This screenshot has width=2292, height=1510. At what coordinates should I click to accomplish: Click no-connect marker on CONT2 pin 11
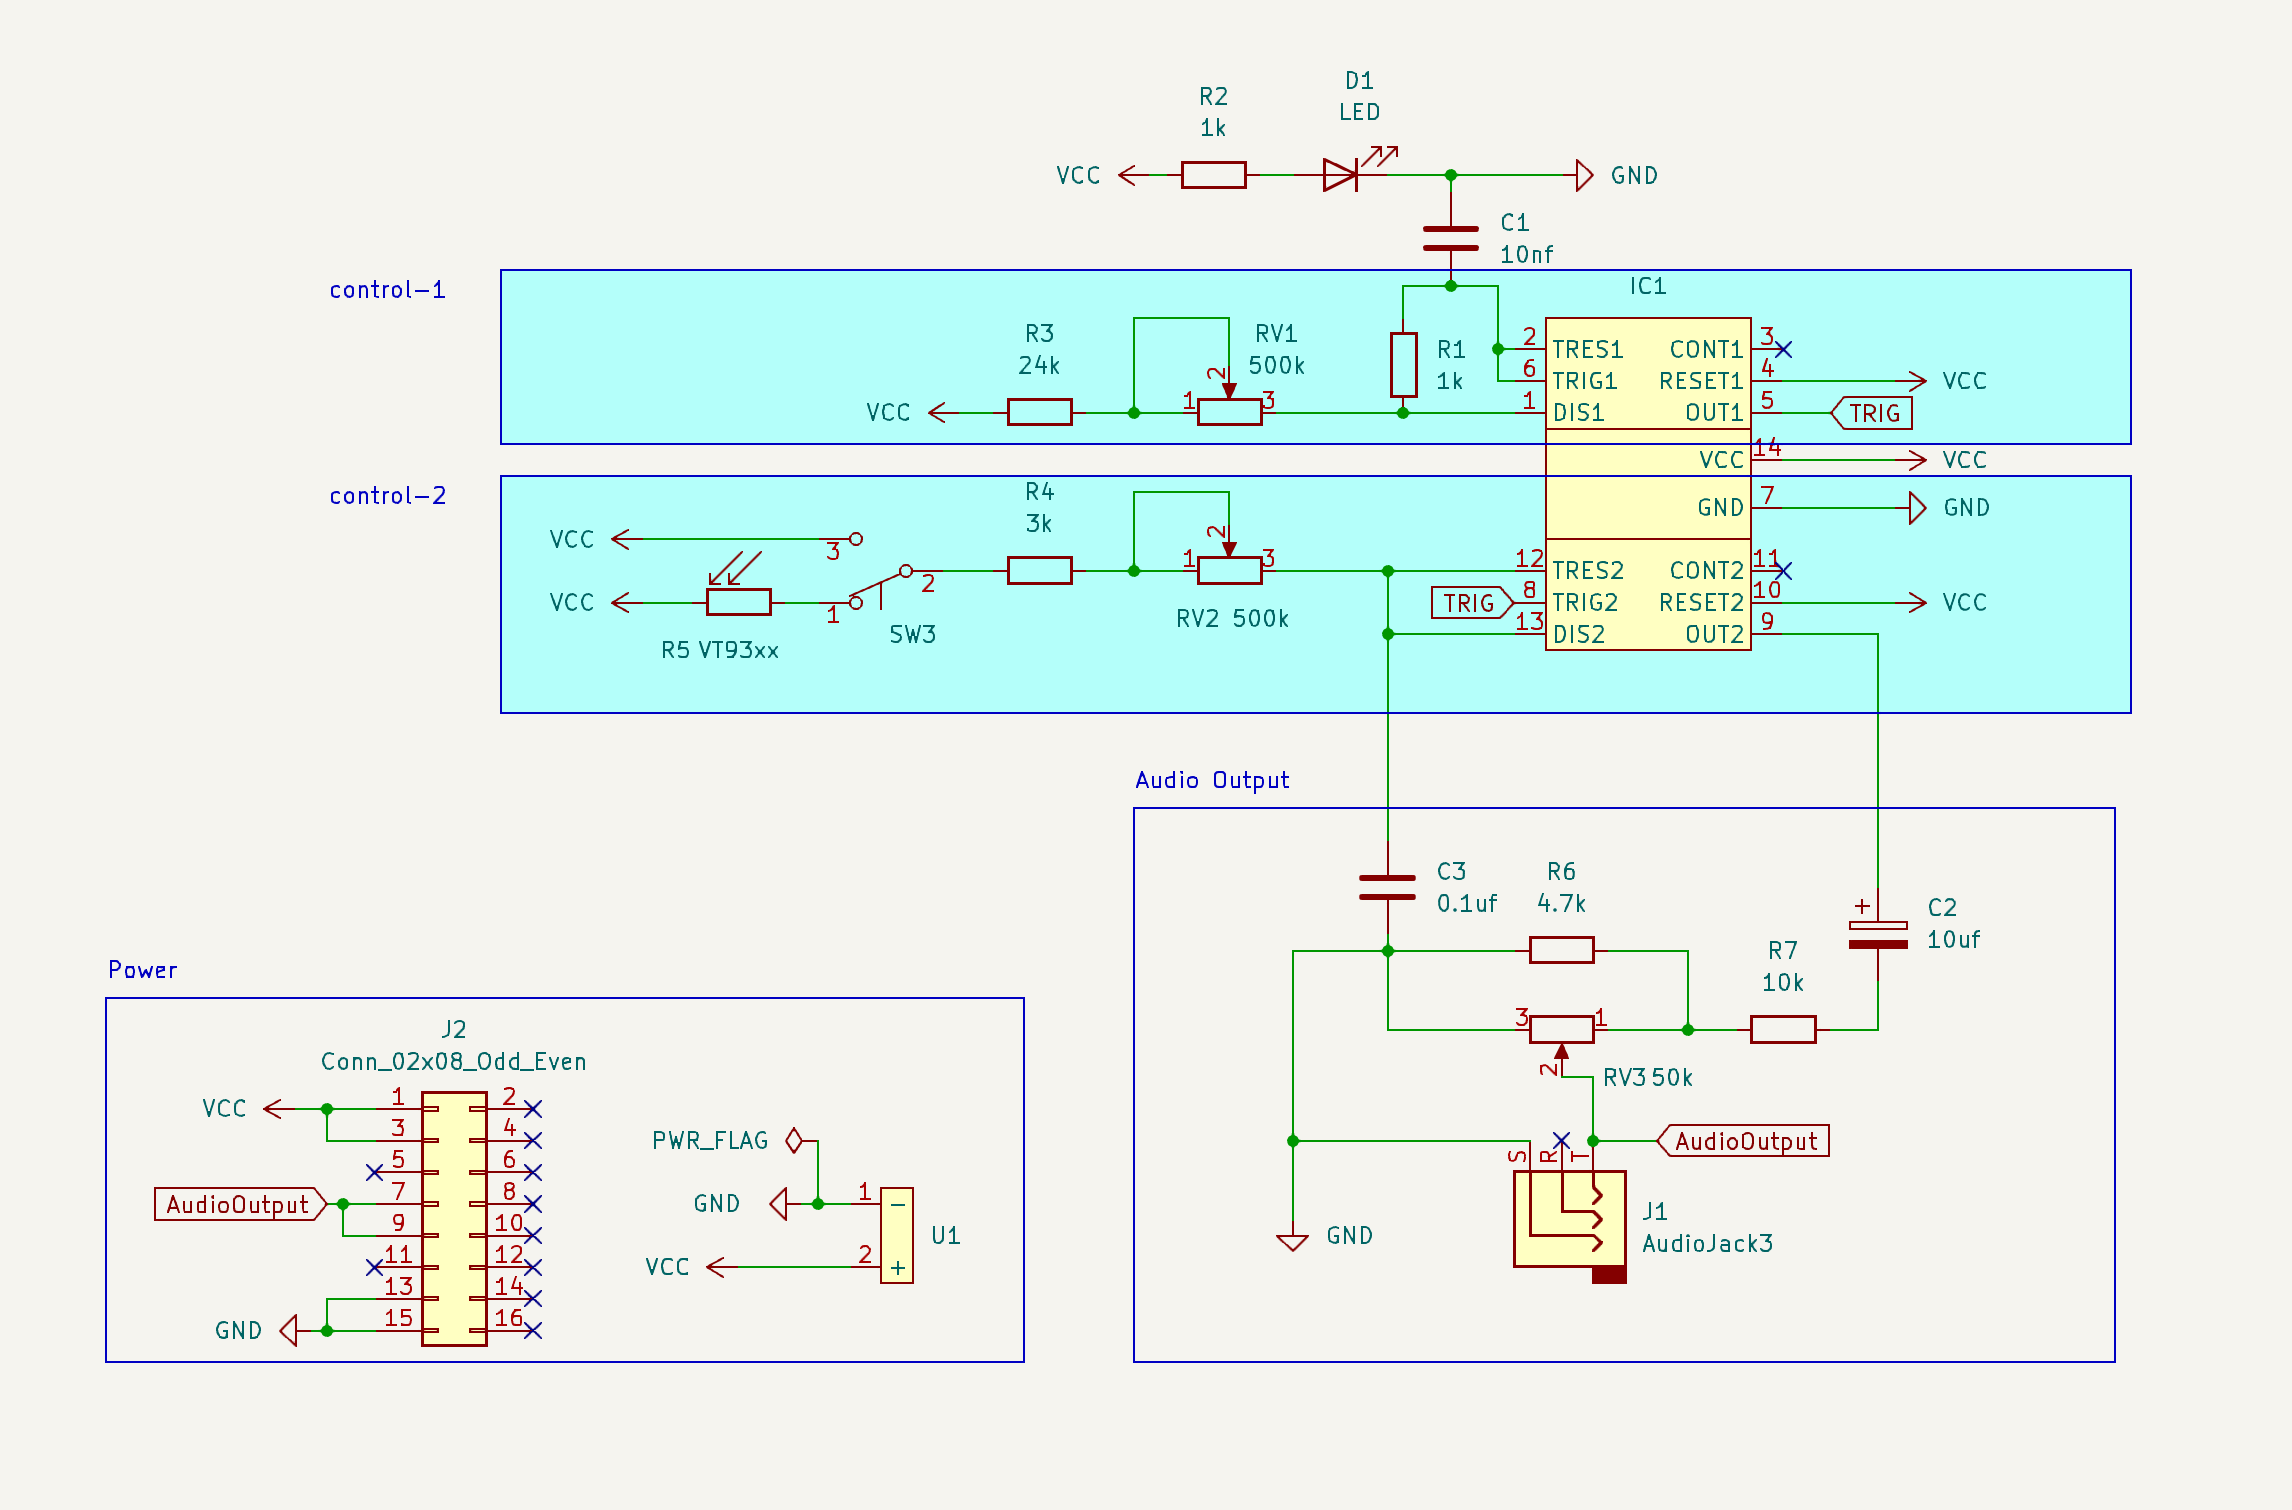(1783, 570)
